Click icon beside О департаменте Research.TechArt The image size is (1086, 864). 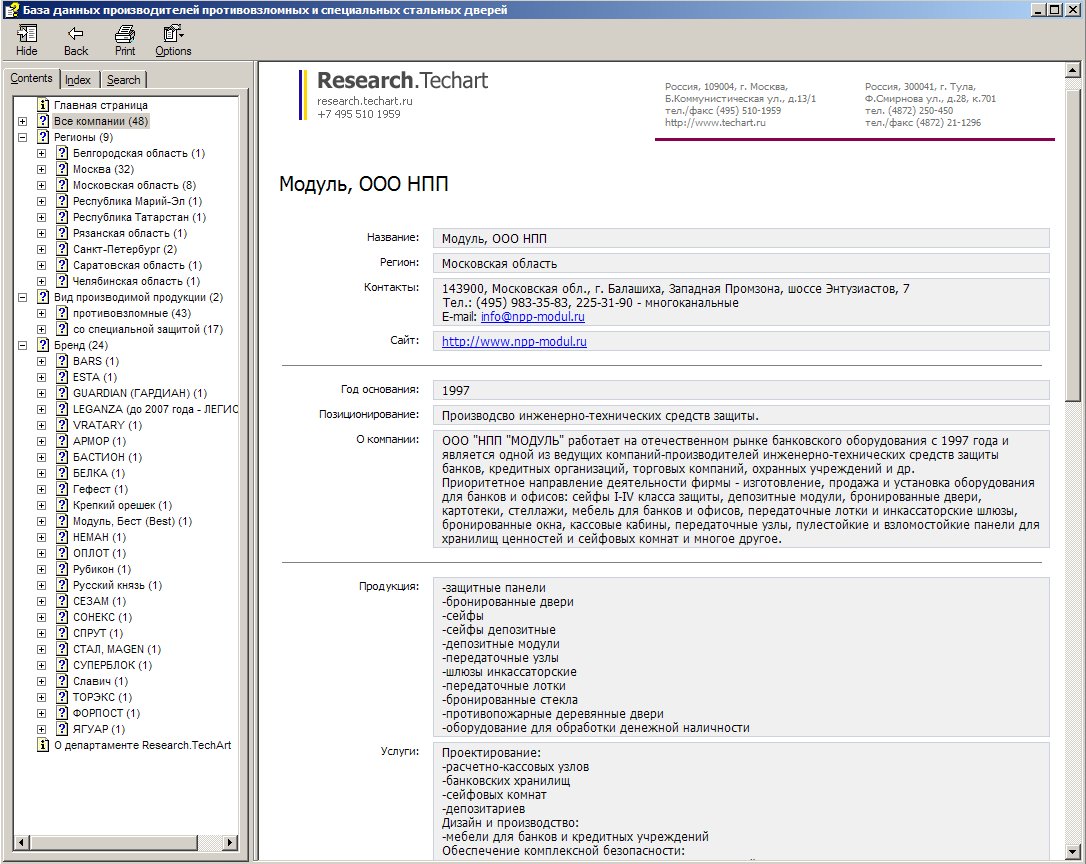point(43,745)
